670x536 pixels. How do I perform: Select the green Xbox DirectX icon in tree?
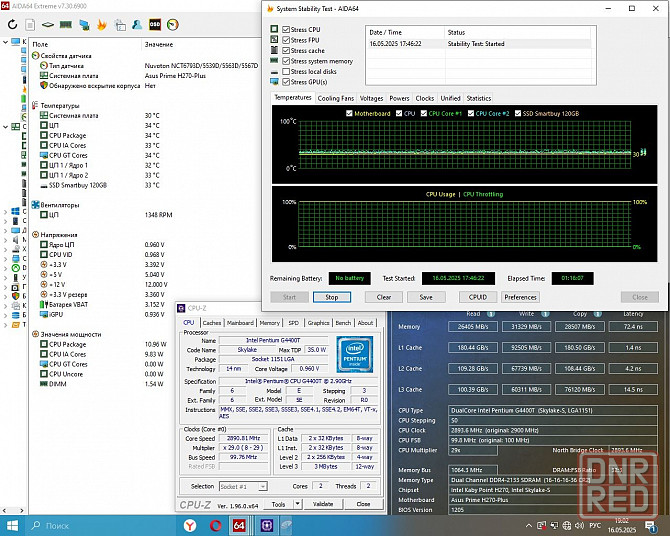(x=15, y=268)
